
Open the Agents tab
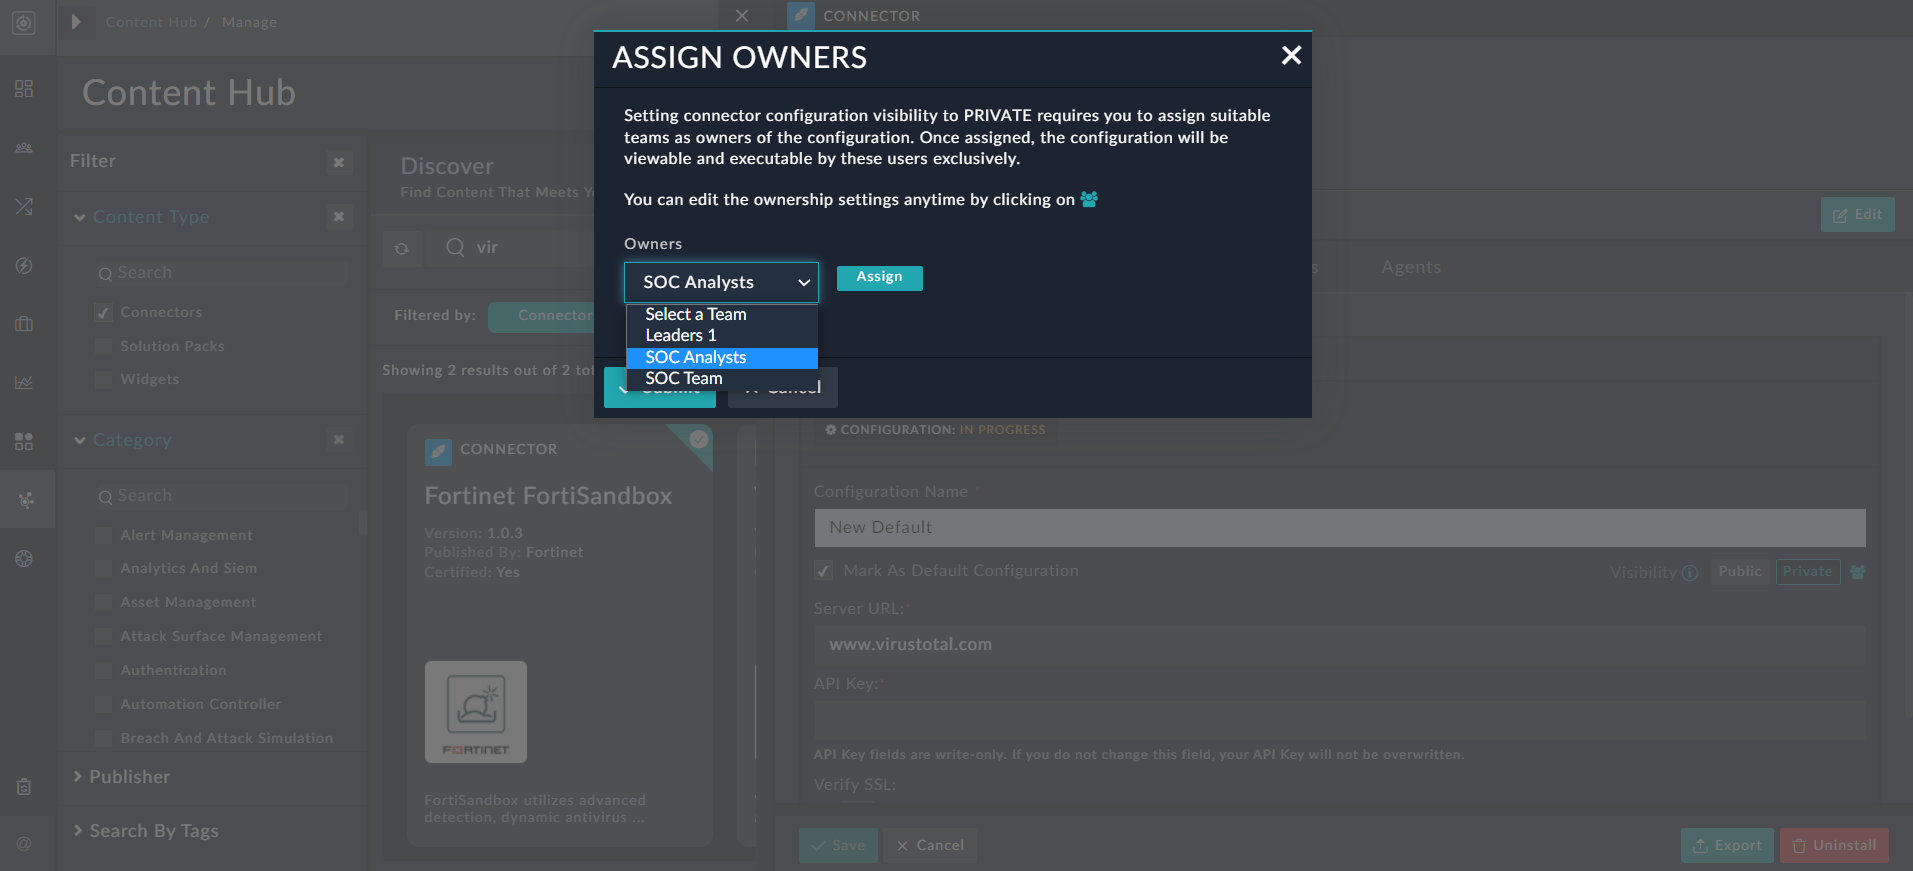(1411, 267)
